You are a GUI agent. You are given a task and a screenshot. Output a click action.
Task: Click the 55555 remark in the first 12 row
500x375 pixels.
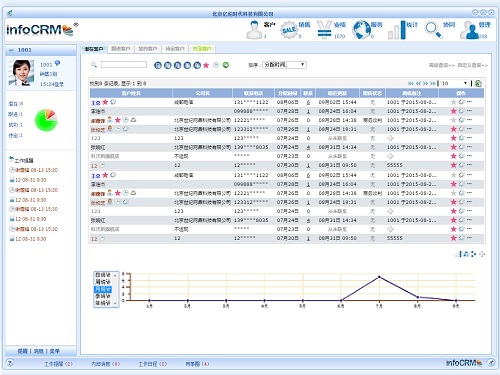(395, 165)
